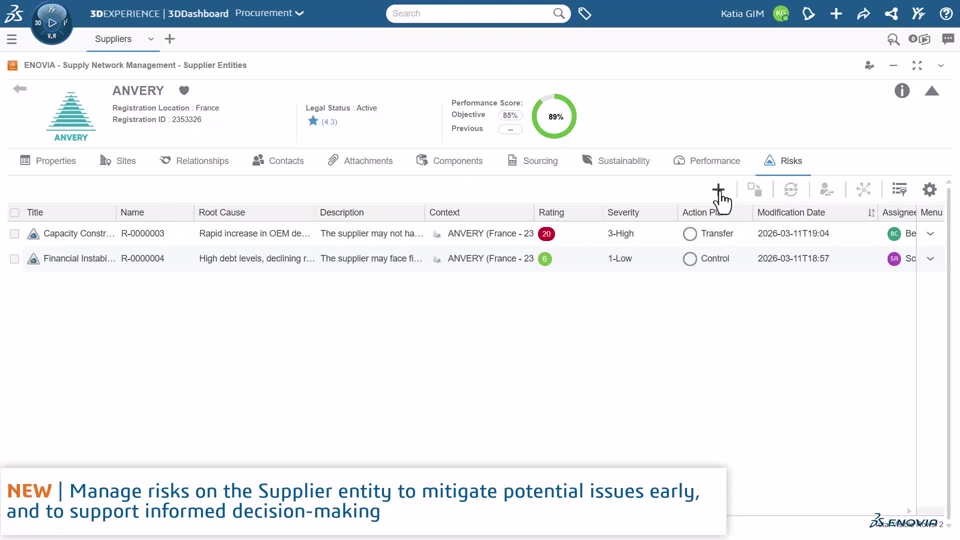Switch to the Contacts tab
The height and width of the screenshot is (540, 960).
[x=278, y=160]
